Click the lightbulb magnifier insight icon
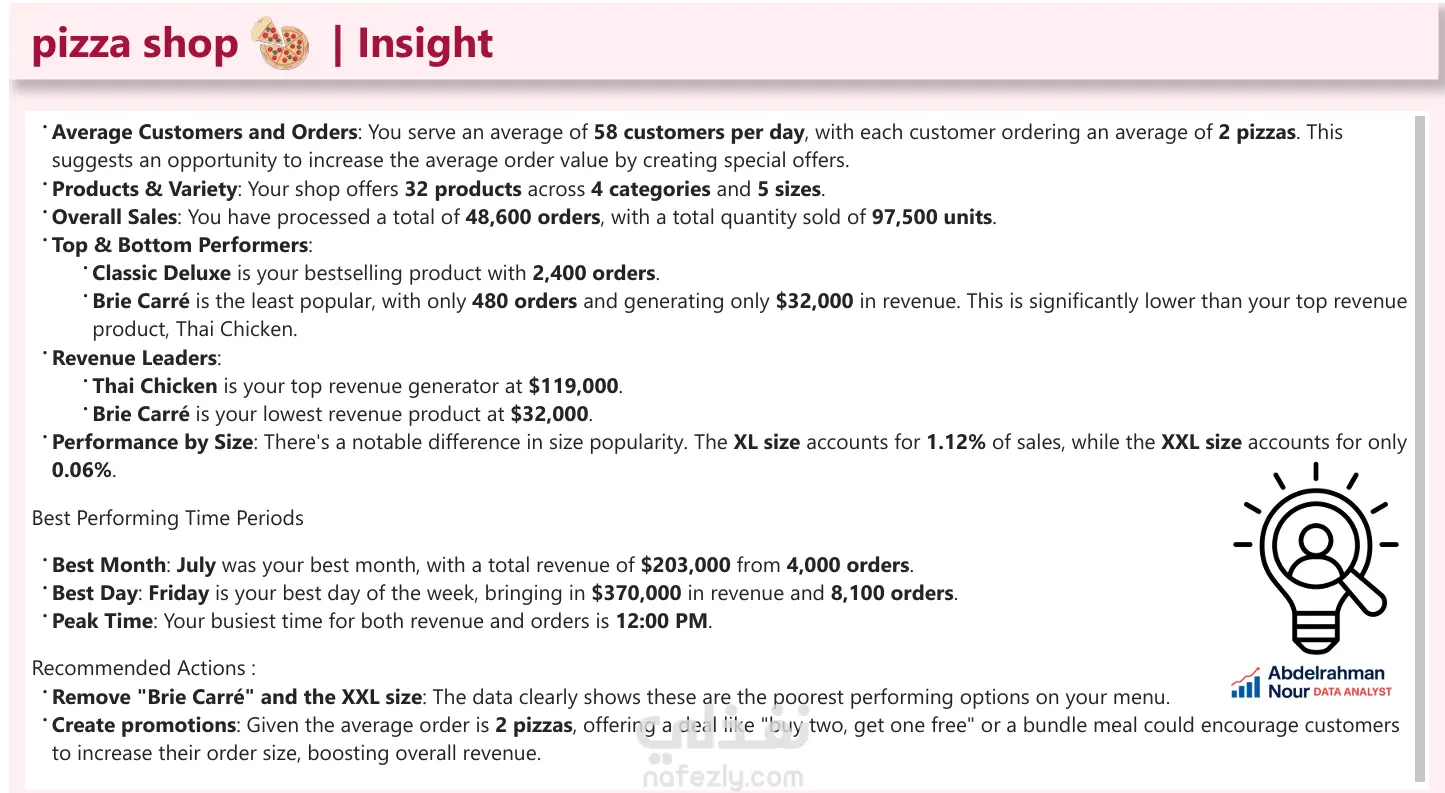The width and height of the screenshot is (1445, 793). coord(1315,556)
